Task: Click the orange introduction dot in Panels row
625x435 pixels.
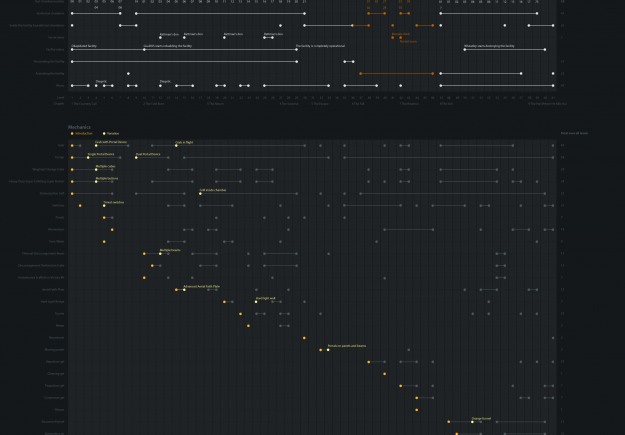Action: tap(104, 217)
